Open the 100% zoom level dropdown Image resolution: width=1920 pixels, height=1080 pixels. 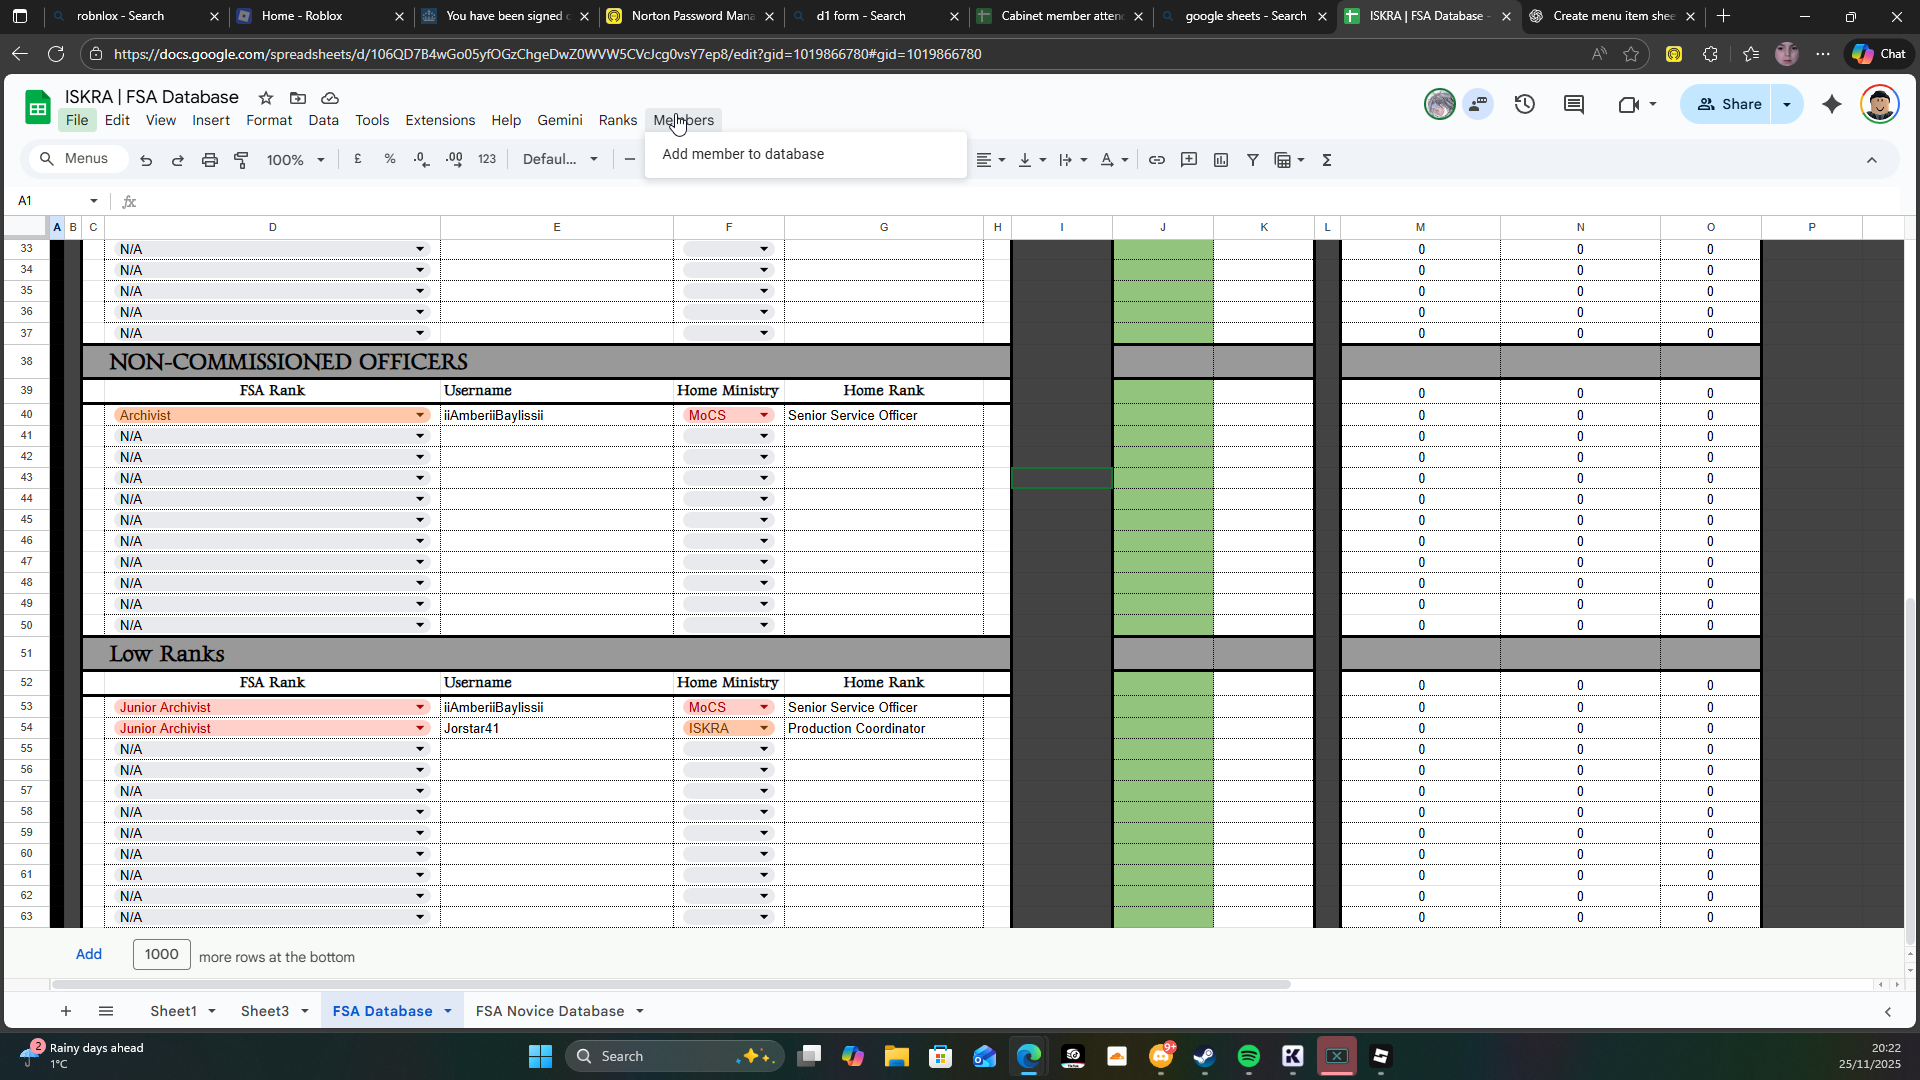(x=295, y=160)
